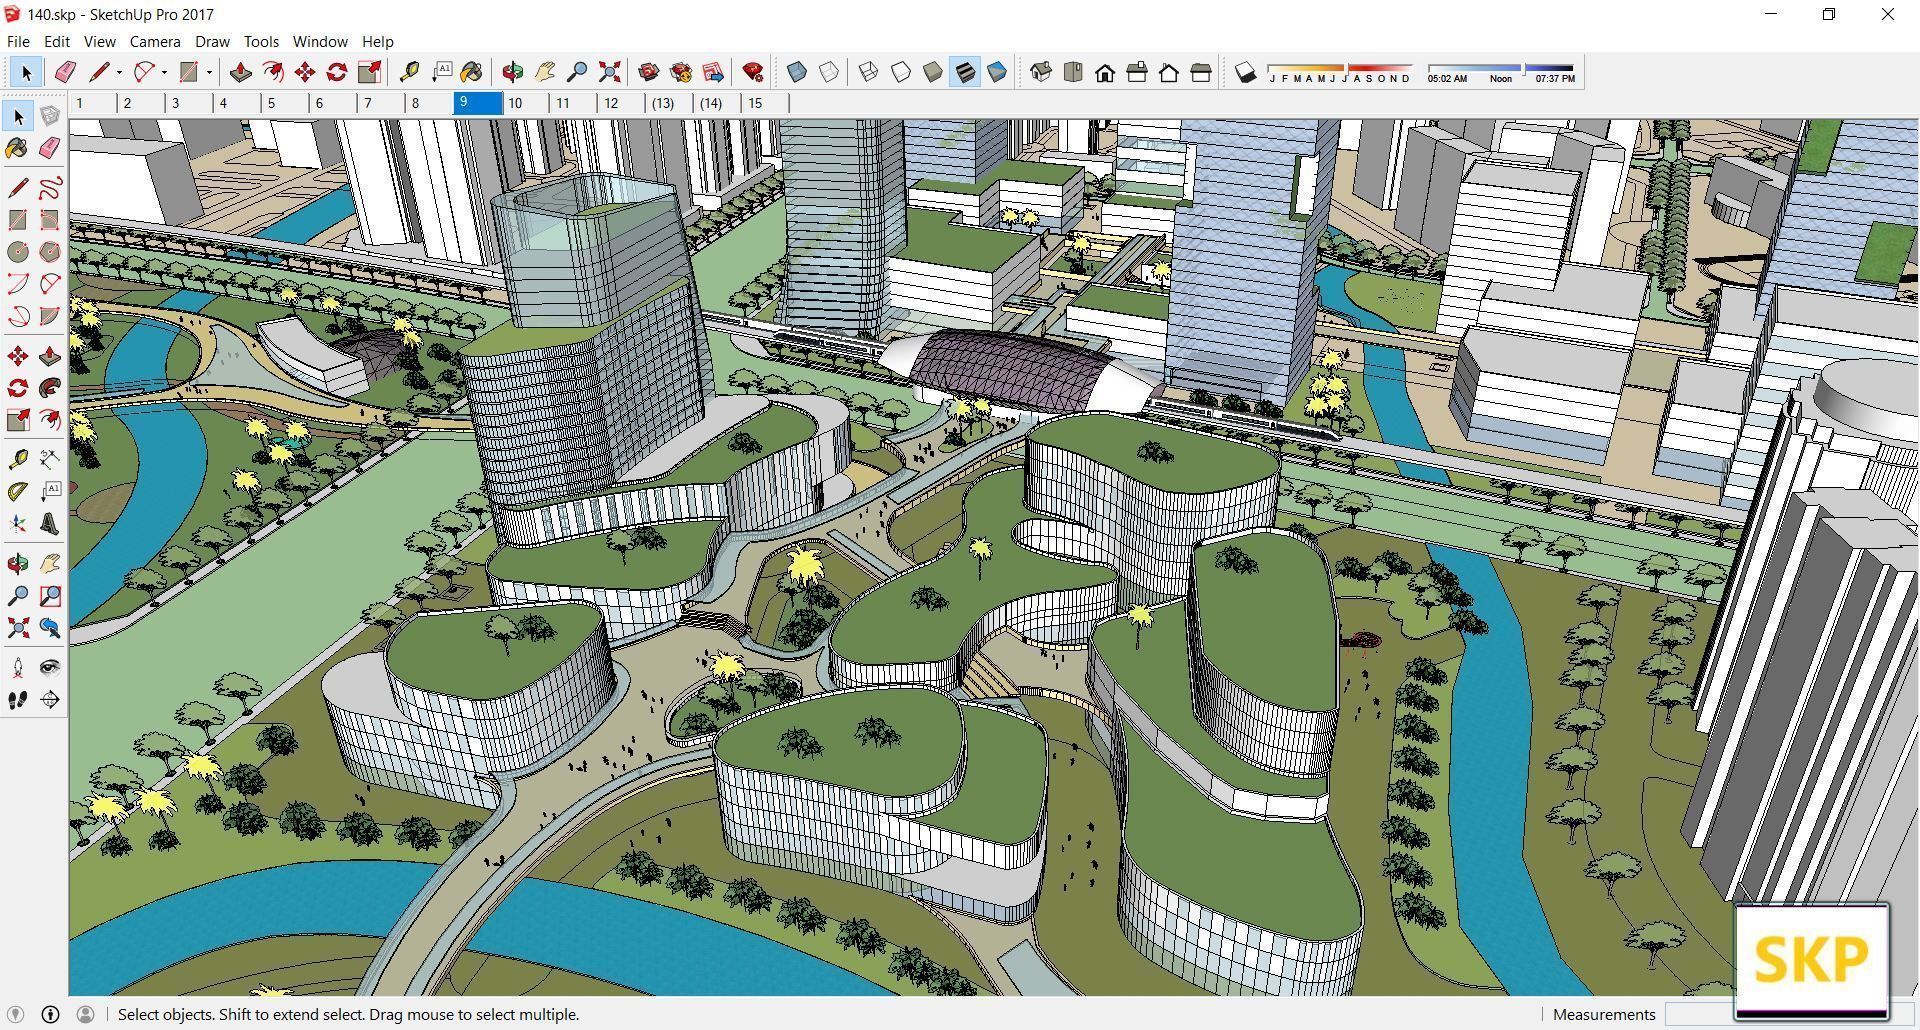Image resolution: width=1920 pixels, height=1030 pixels.
Task: Click the Section Plane tool in side toolbar
Action: pos(50,700)
